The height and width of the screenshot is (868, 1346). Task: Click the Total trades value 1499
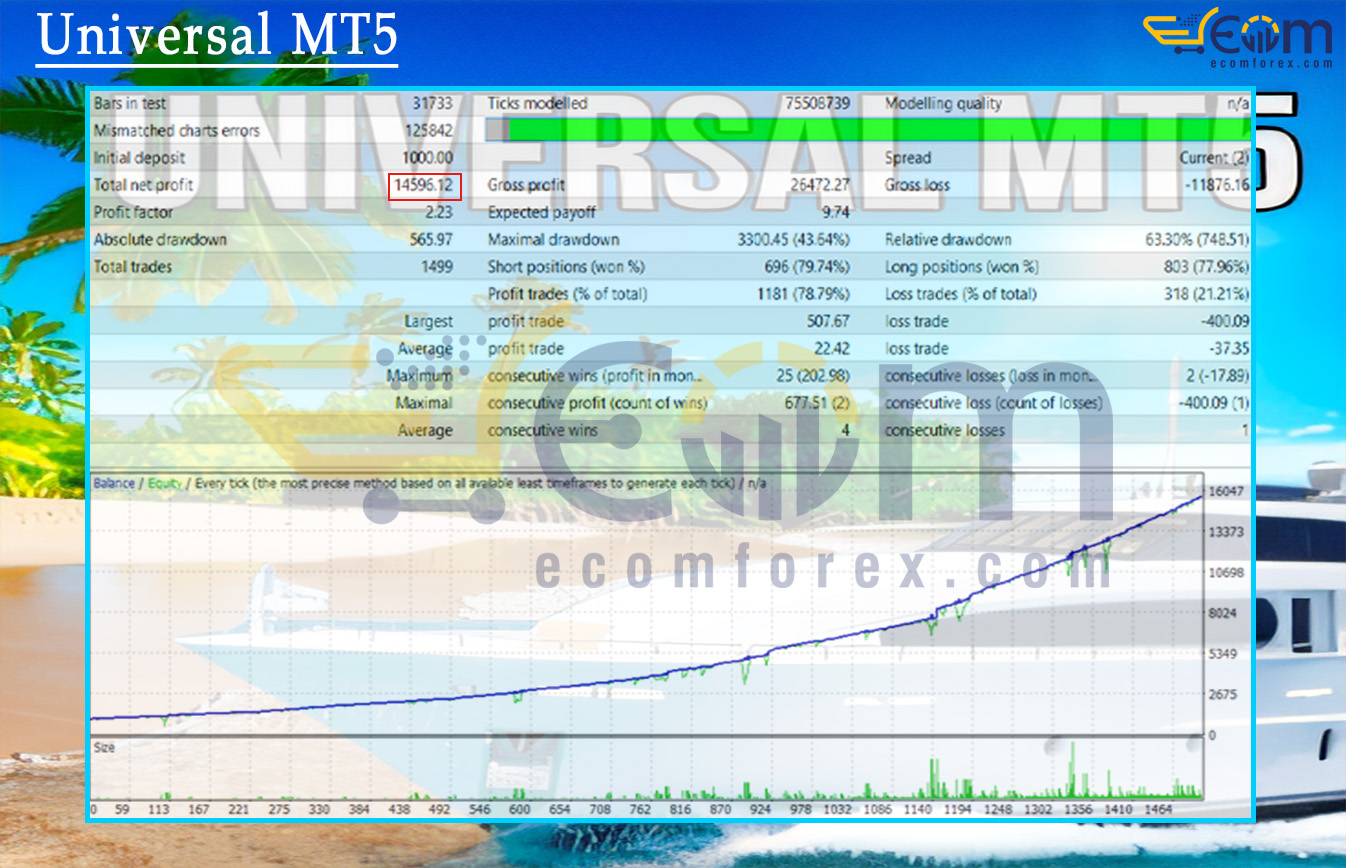coord(440,266)
